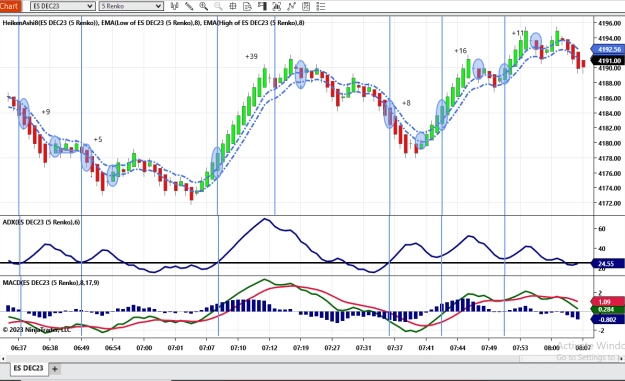This screenshot has height=381, width=625.
Task: Click the 4191.00 current price marker
Action: pyautogui.click(x=609, y=61)
